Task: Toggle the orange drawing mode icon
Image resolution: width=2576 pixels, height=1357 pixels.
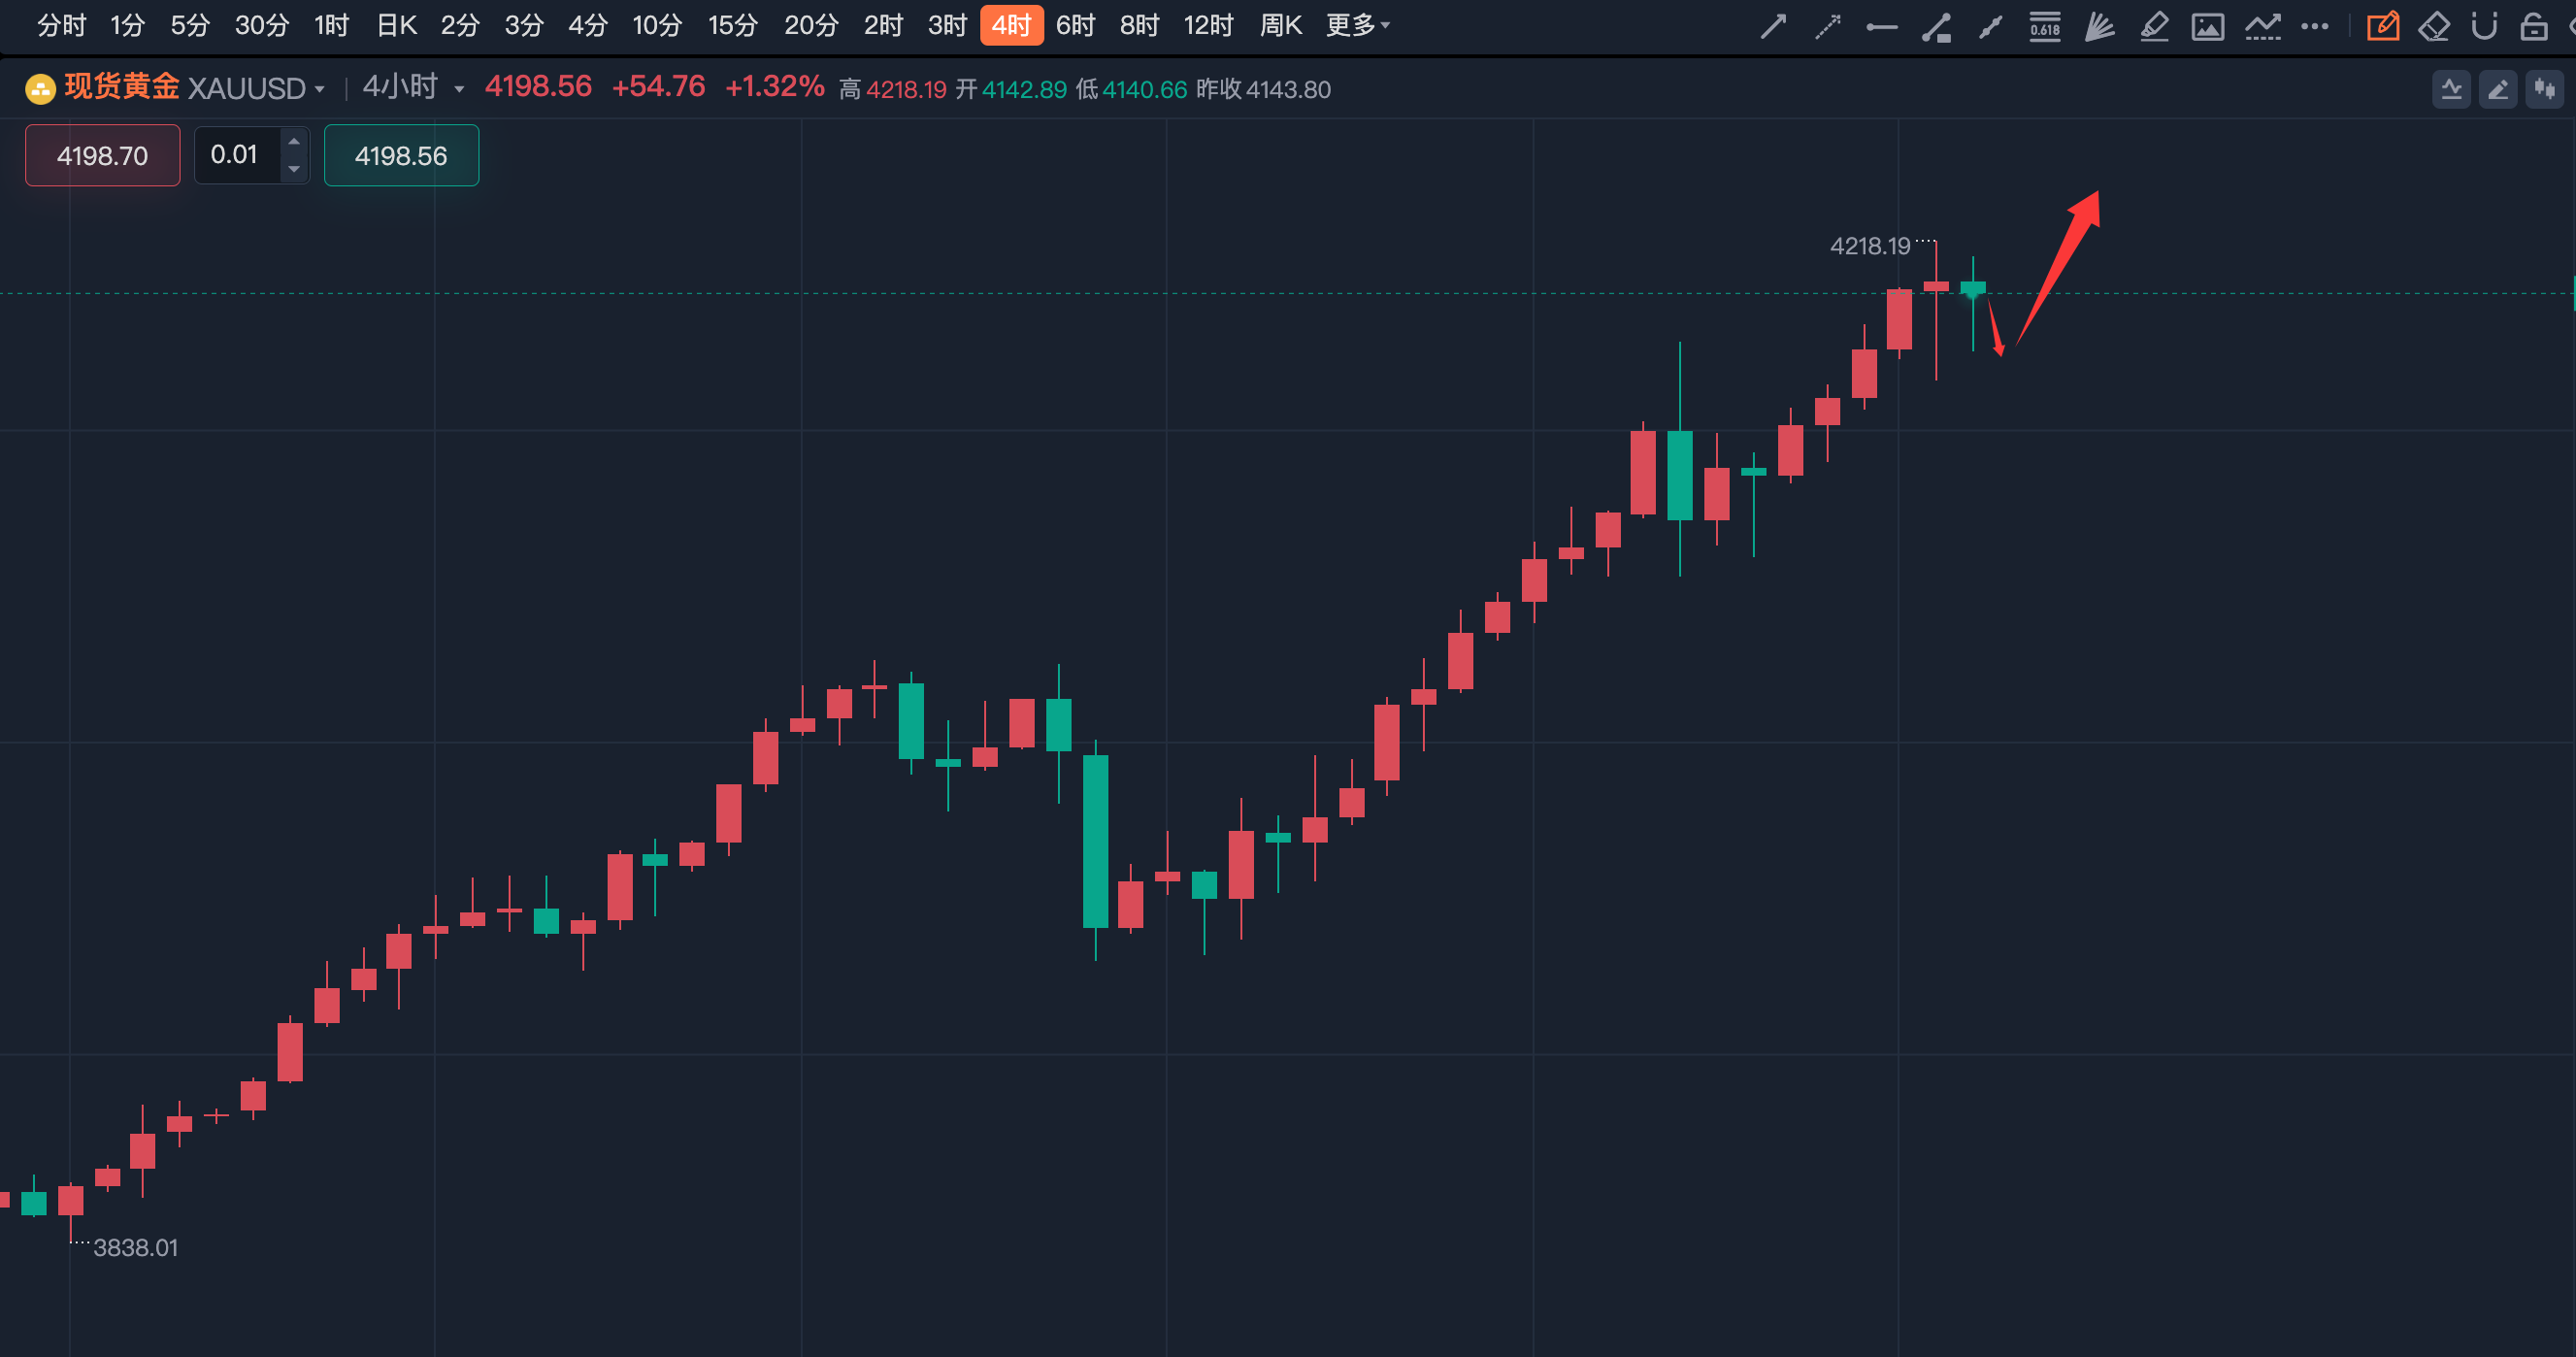Action: [2382, 26]
